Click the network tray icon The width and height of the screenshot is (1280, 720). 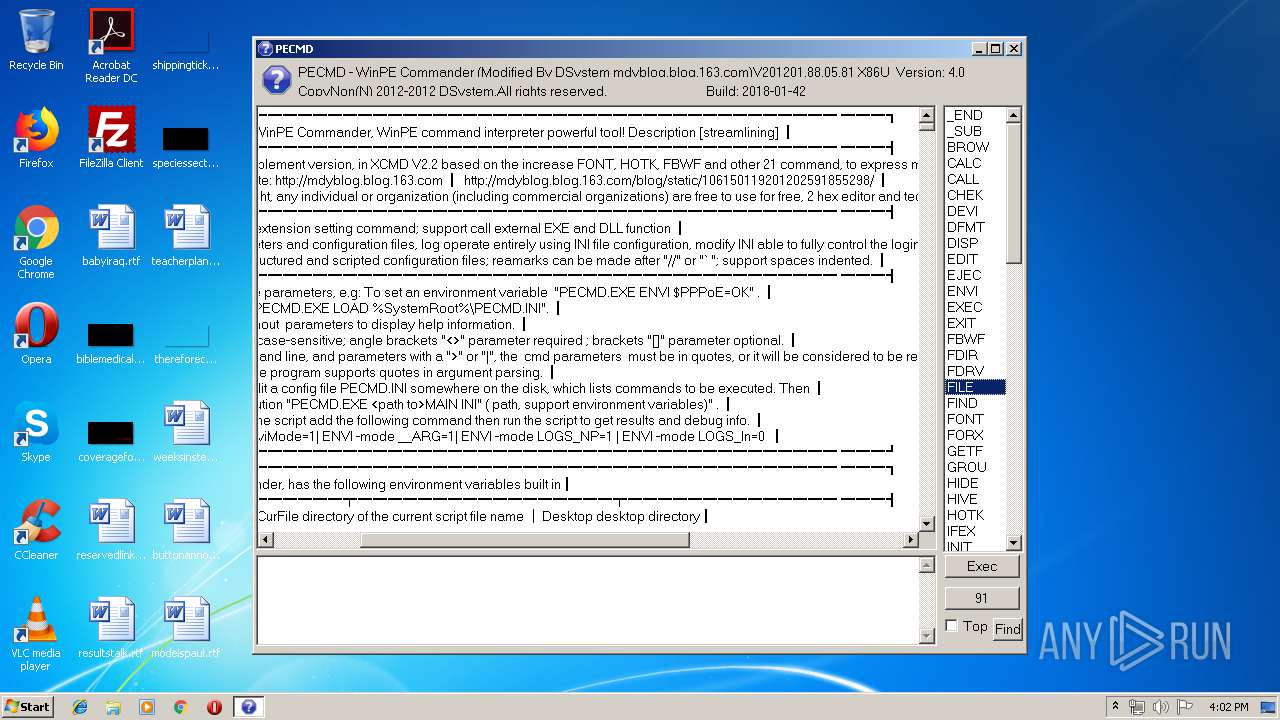pyautogui.click(x=1137, y=707)
